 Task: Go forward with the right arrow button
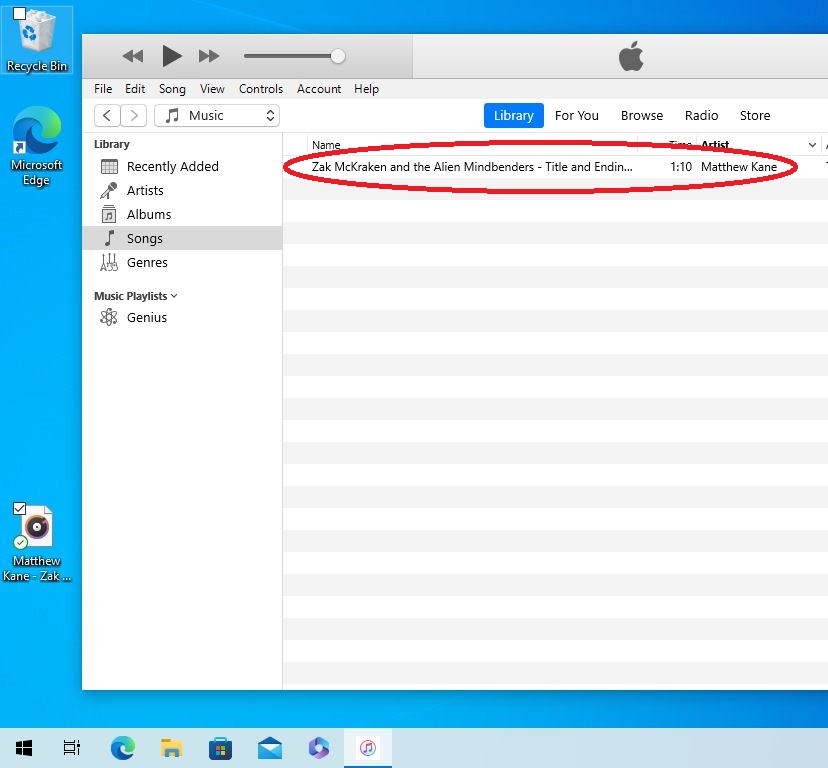coord(134,116)
